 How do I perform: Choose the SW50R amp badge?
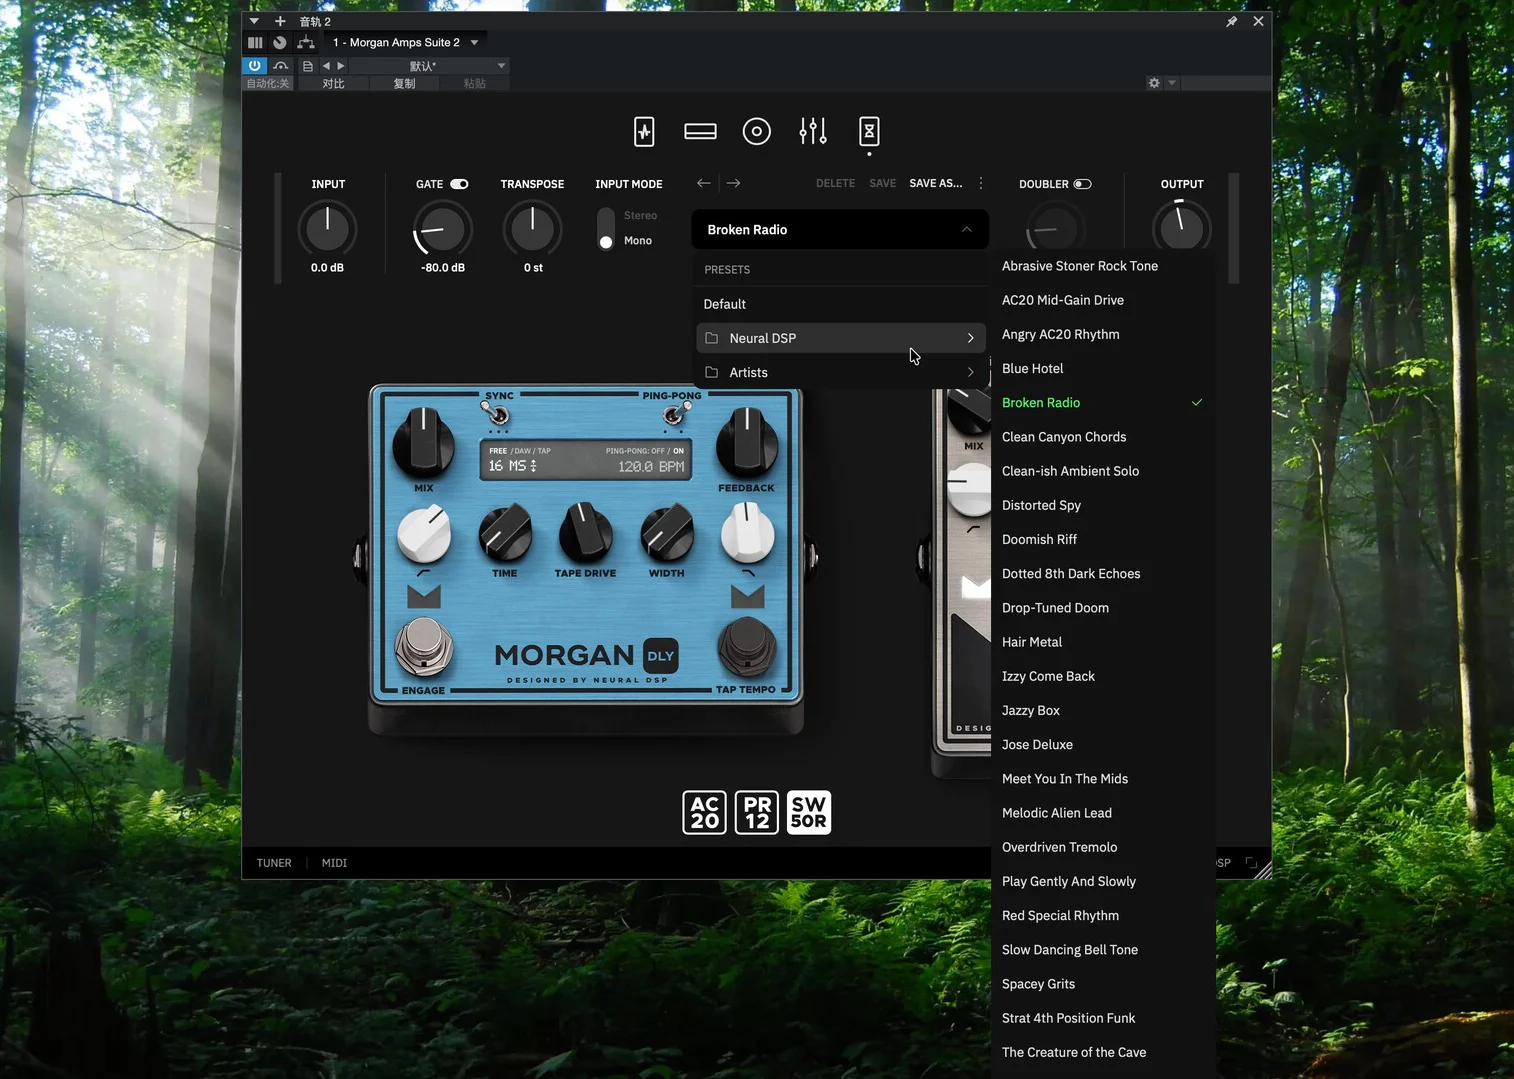[x=809, y=812]
